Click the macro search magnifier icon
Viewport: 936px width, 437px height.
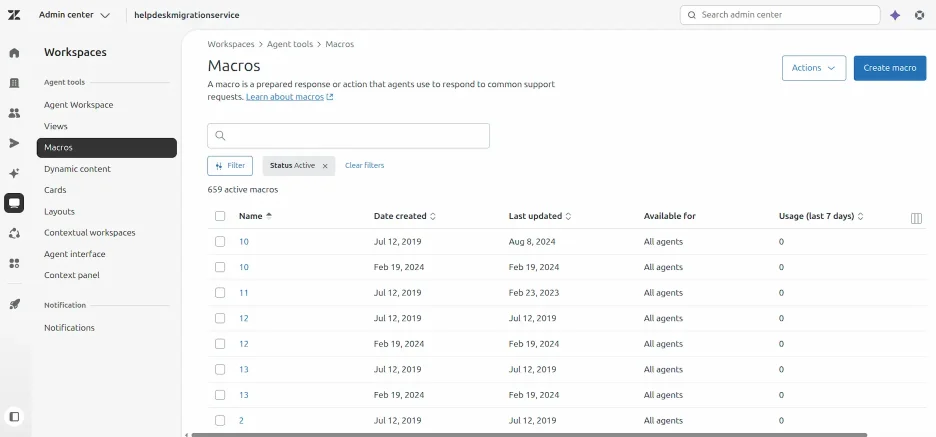[x=220, y=136]
